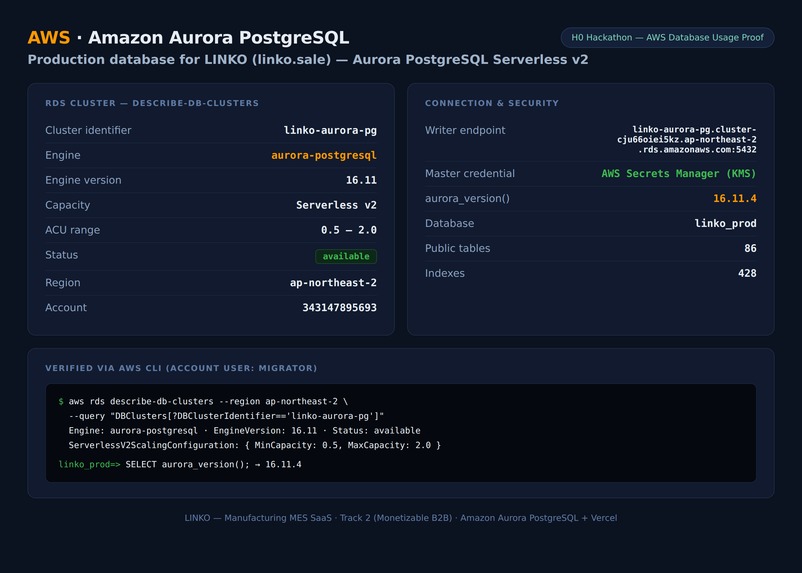Click the ACU range label
This screenshot has height=573, width=802.
[x=73, y=230]
